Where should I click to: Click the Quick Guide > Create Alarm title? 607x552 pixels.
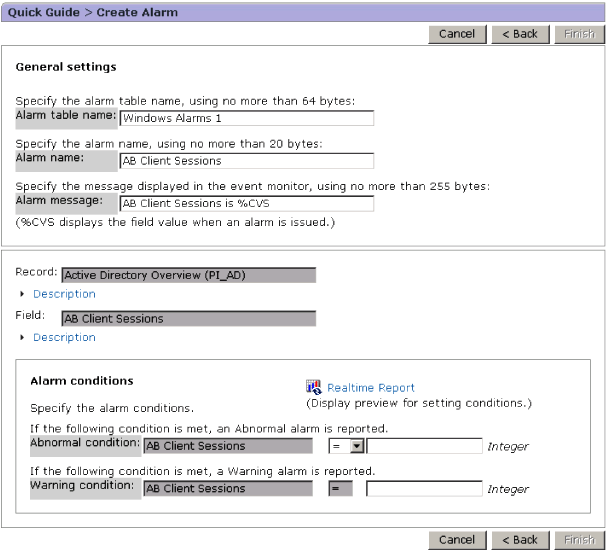pyautogui.click(x=93, y=12)
